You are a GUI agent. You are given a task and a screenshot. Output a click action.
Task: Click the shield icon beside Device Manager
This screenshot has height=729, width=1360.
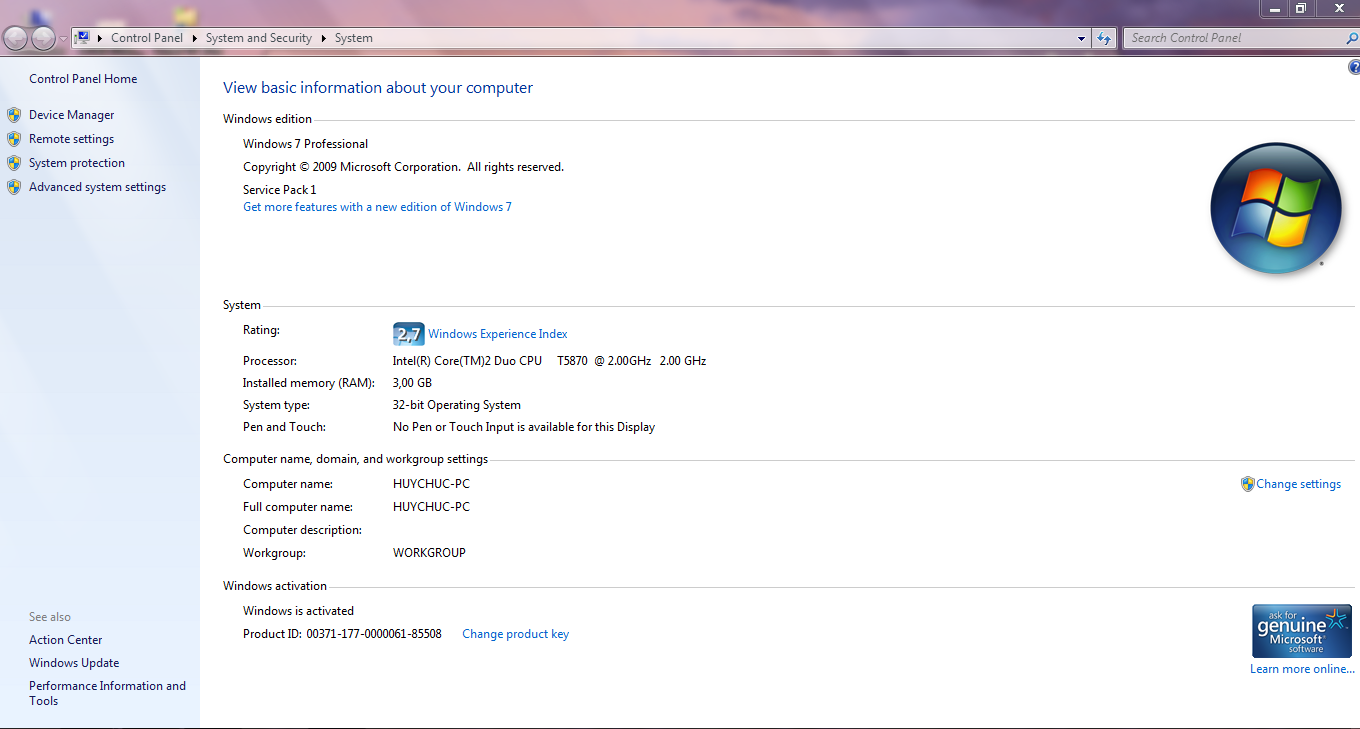tap(14, 115)
